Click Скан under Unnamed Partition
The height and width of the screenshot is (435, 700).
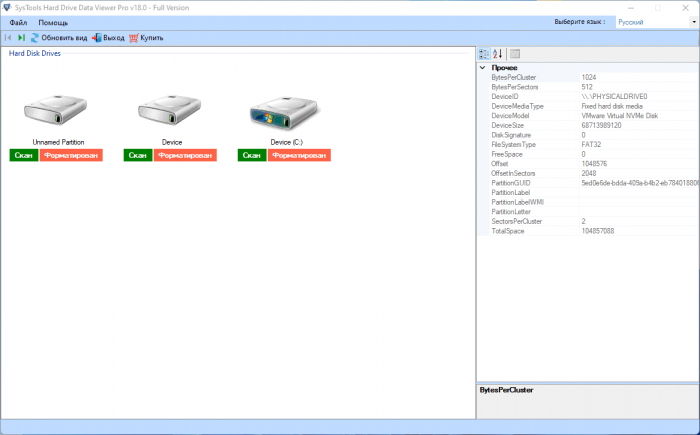pos(24,155)
